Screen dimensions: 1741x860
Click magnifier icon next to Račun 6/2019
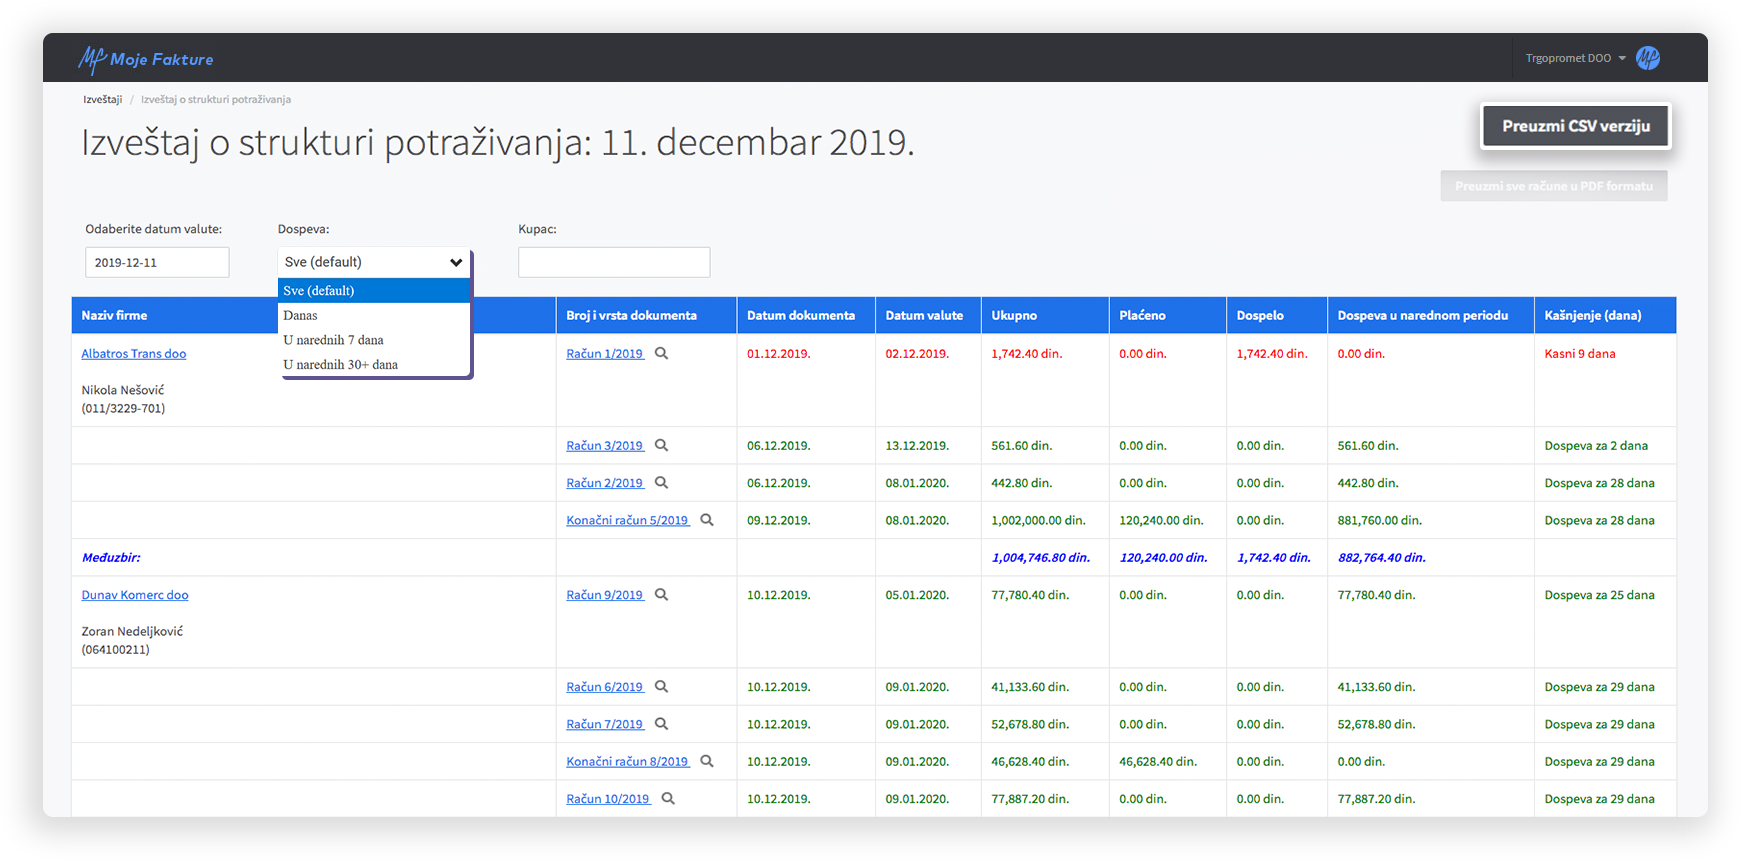(661, 687)
